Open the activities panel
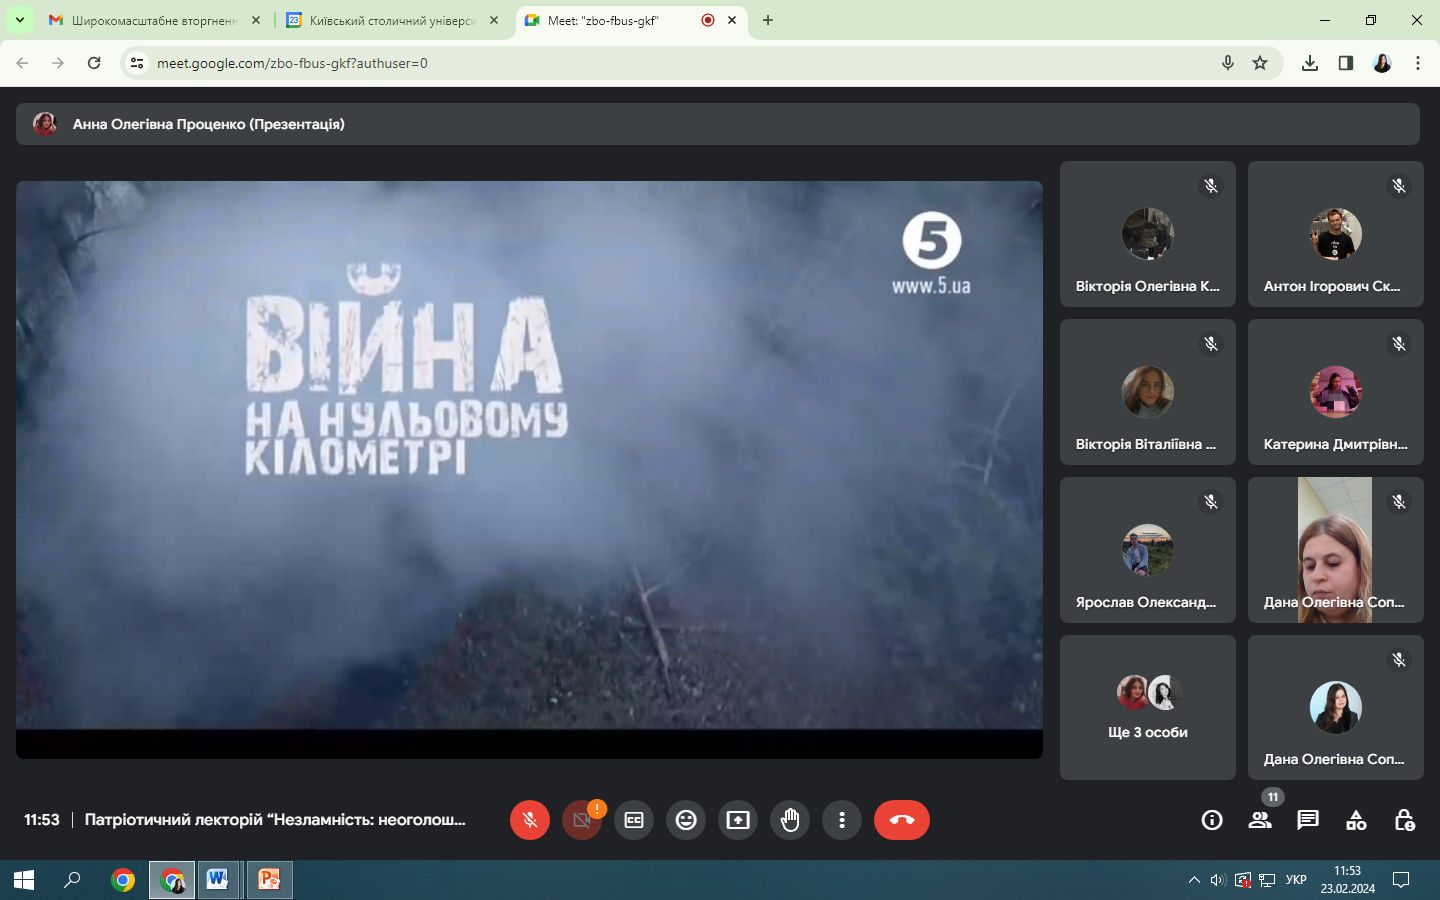 point(1356,820)
